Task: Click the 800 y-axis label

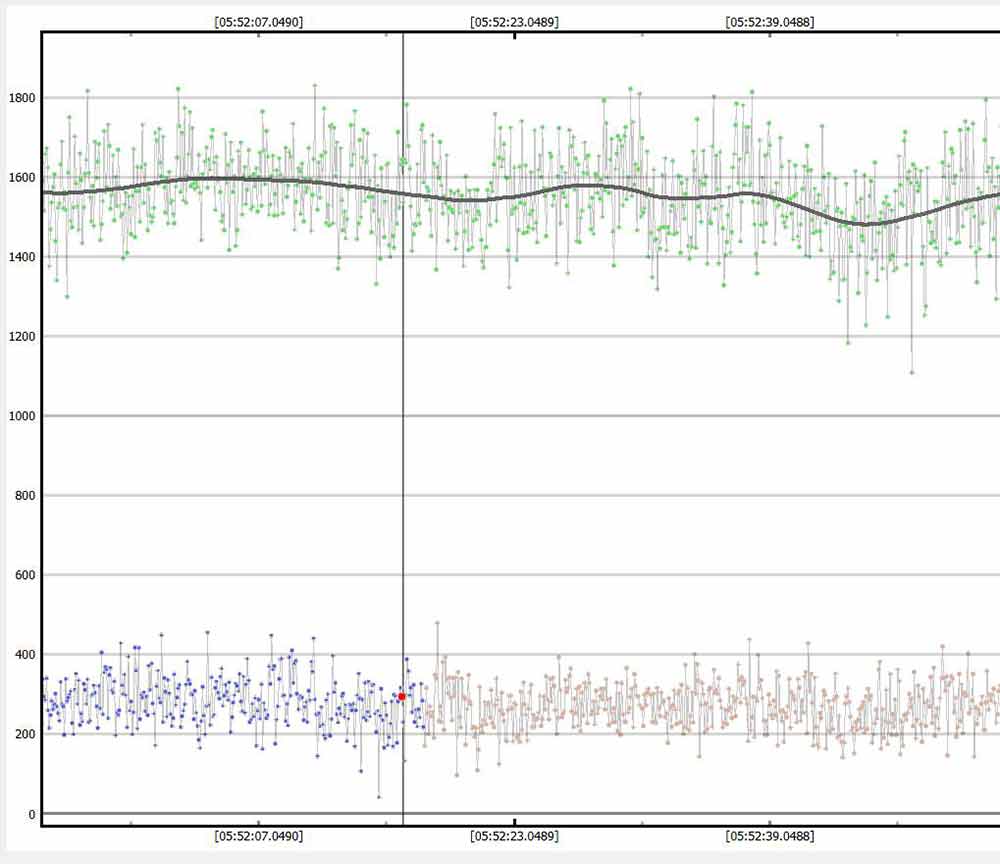Action: (24, 496)
